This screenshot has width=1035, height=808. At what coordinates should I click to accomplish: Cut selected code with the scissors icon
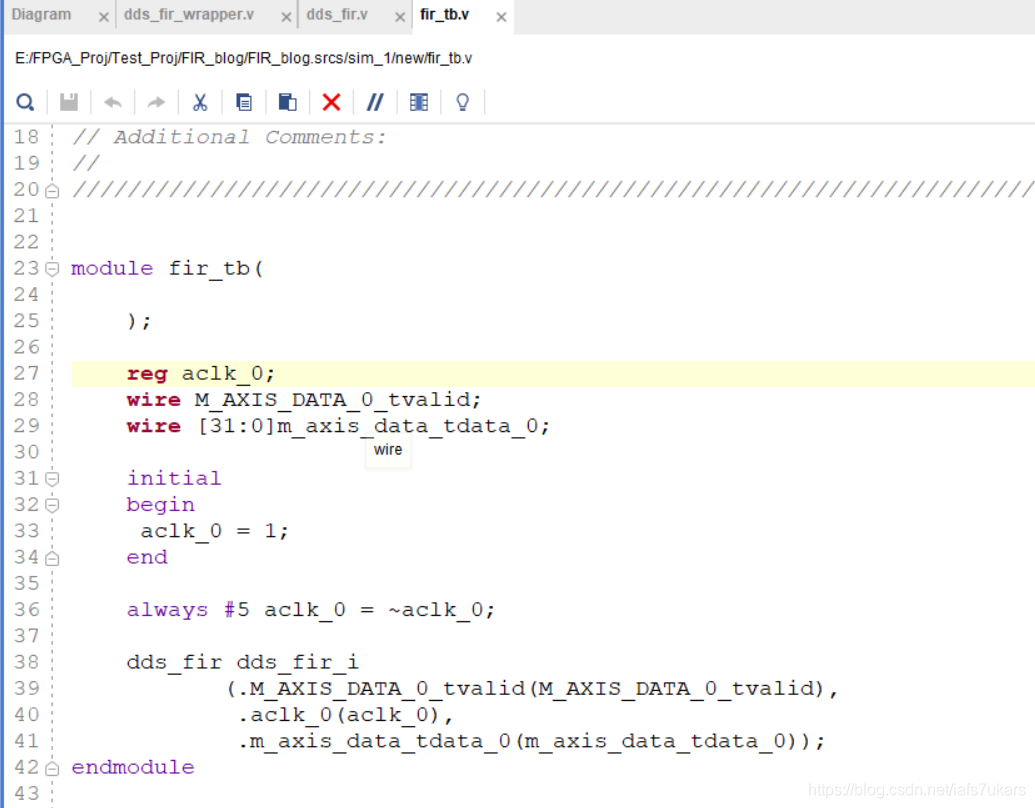(199, 101)
